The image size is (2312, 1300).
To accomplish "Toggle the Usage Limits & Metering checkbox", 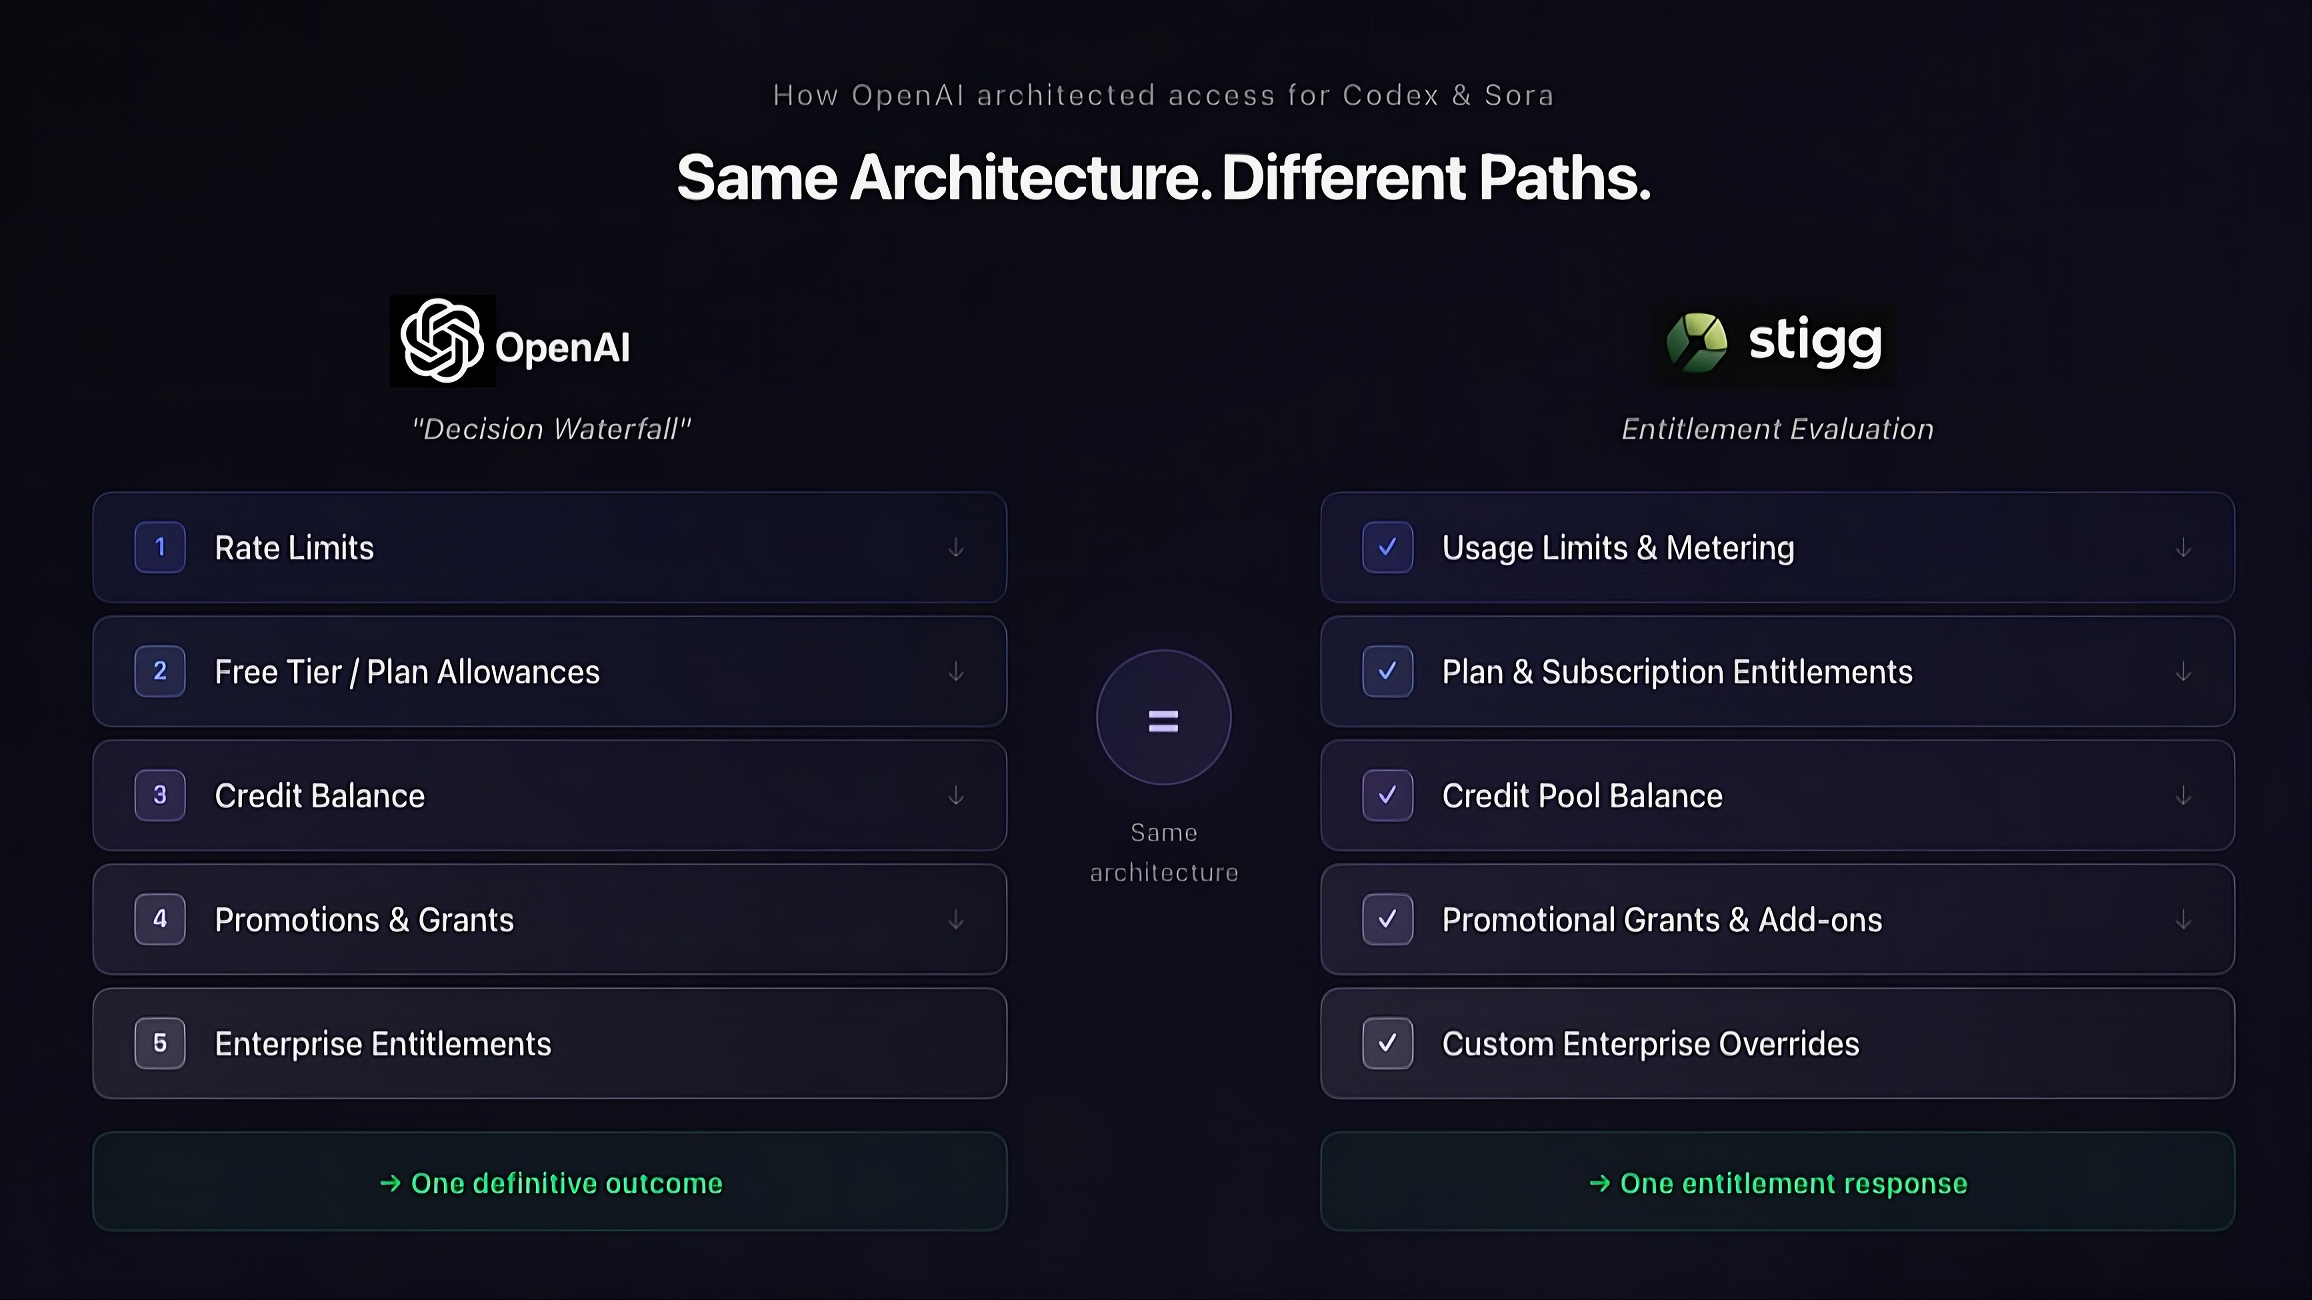I will 1387,547.
